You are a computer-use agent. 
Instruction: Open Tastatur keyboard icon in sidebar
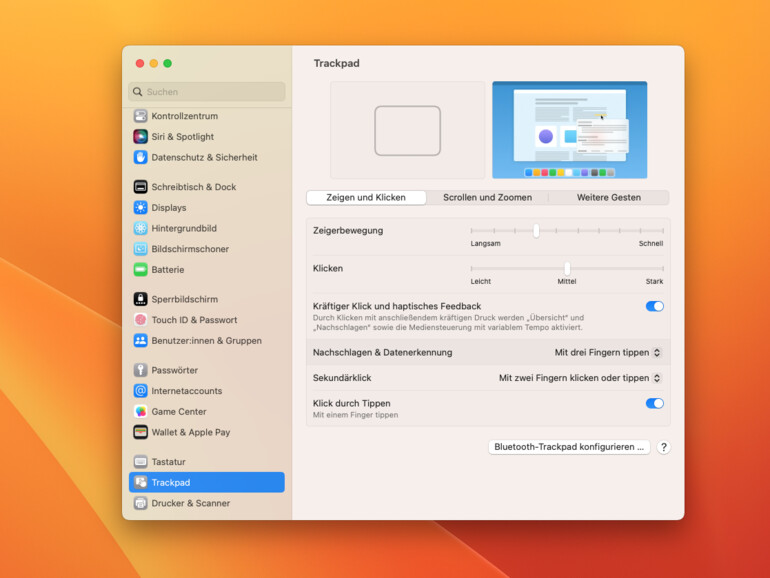(x=141, y=462)
